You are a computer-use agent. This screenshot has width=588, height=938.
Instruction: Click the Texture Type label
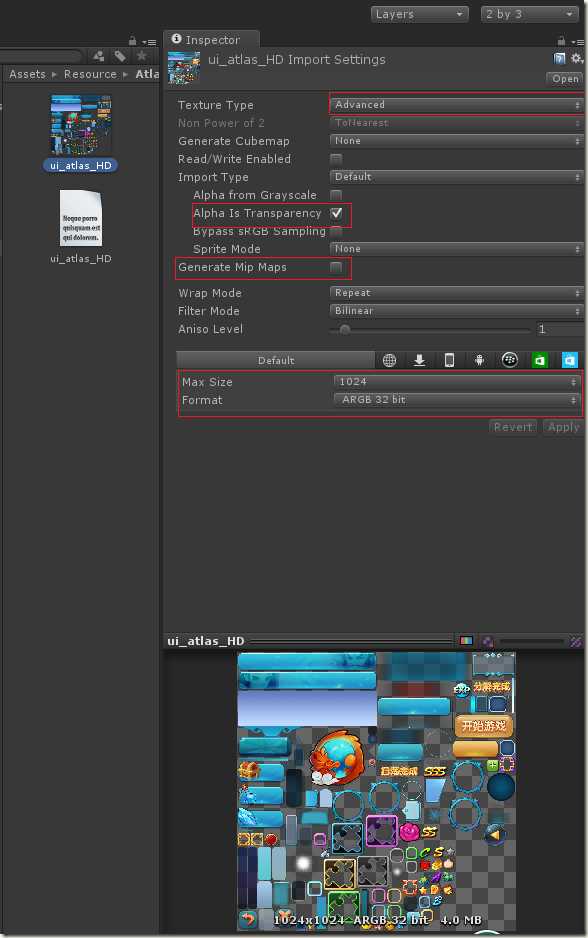point(216,105)
